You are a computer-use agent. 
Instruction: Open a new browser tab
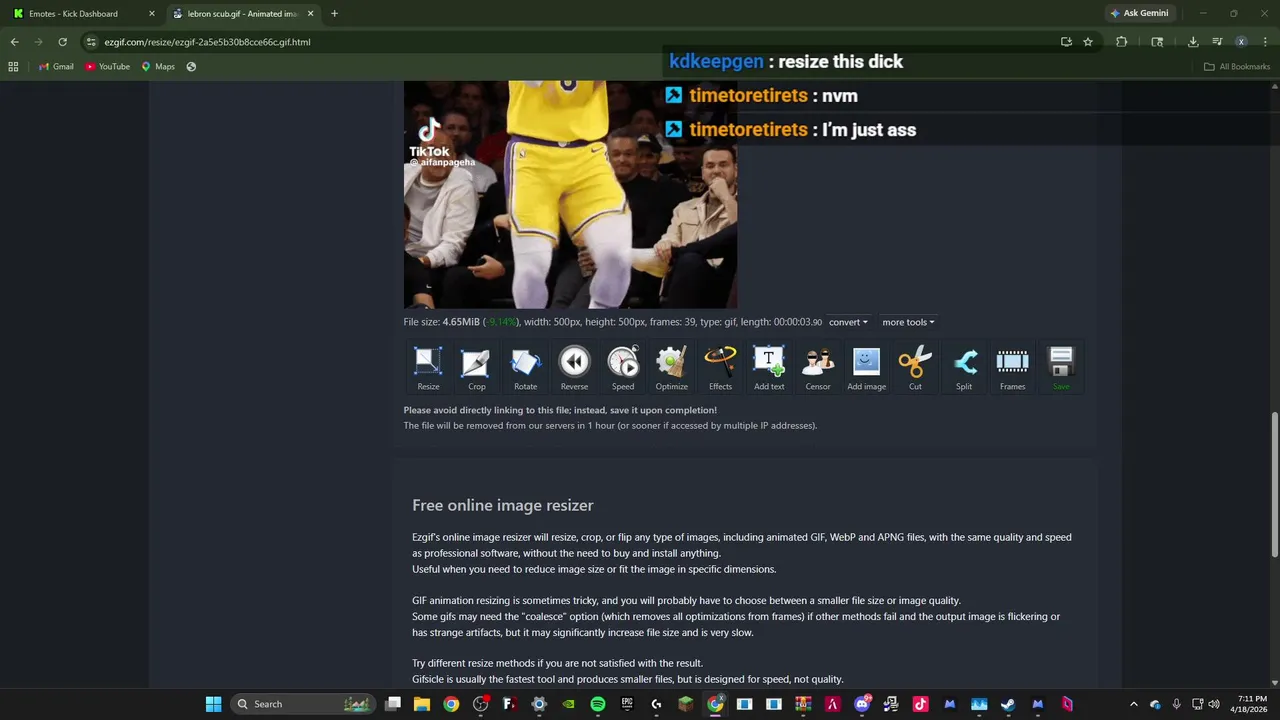(x=334, y=14)
